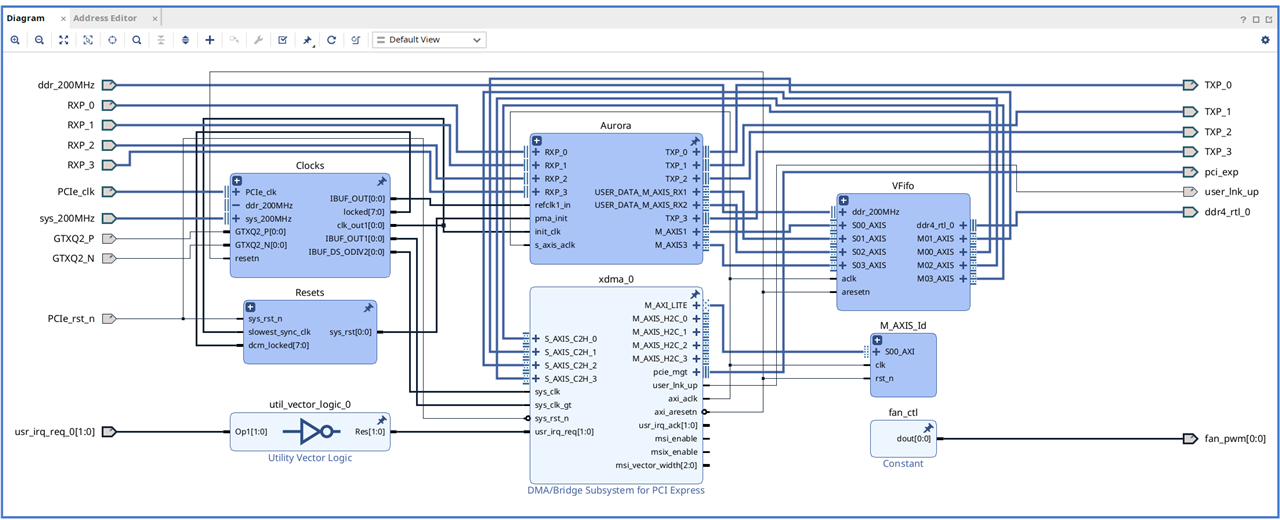Click pma_init pin on Aurora block
Screen dimensions: 1280x520
551,218
